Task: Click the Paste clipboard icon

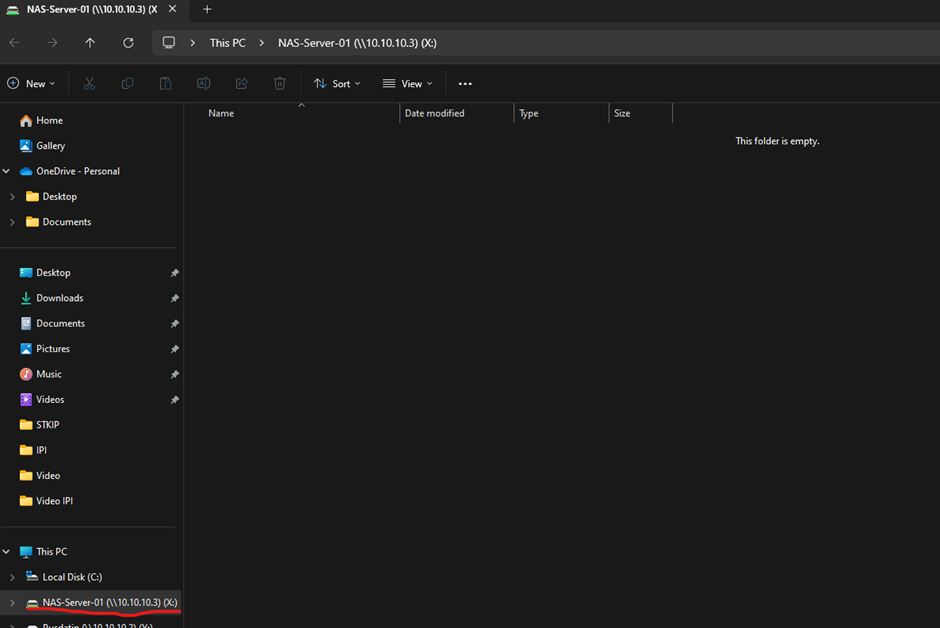Action: (165, 84)
